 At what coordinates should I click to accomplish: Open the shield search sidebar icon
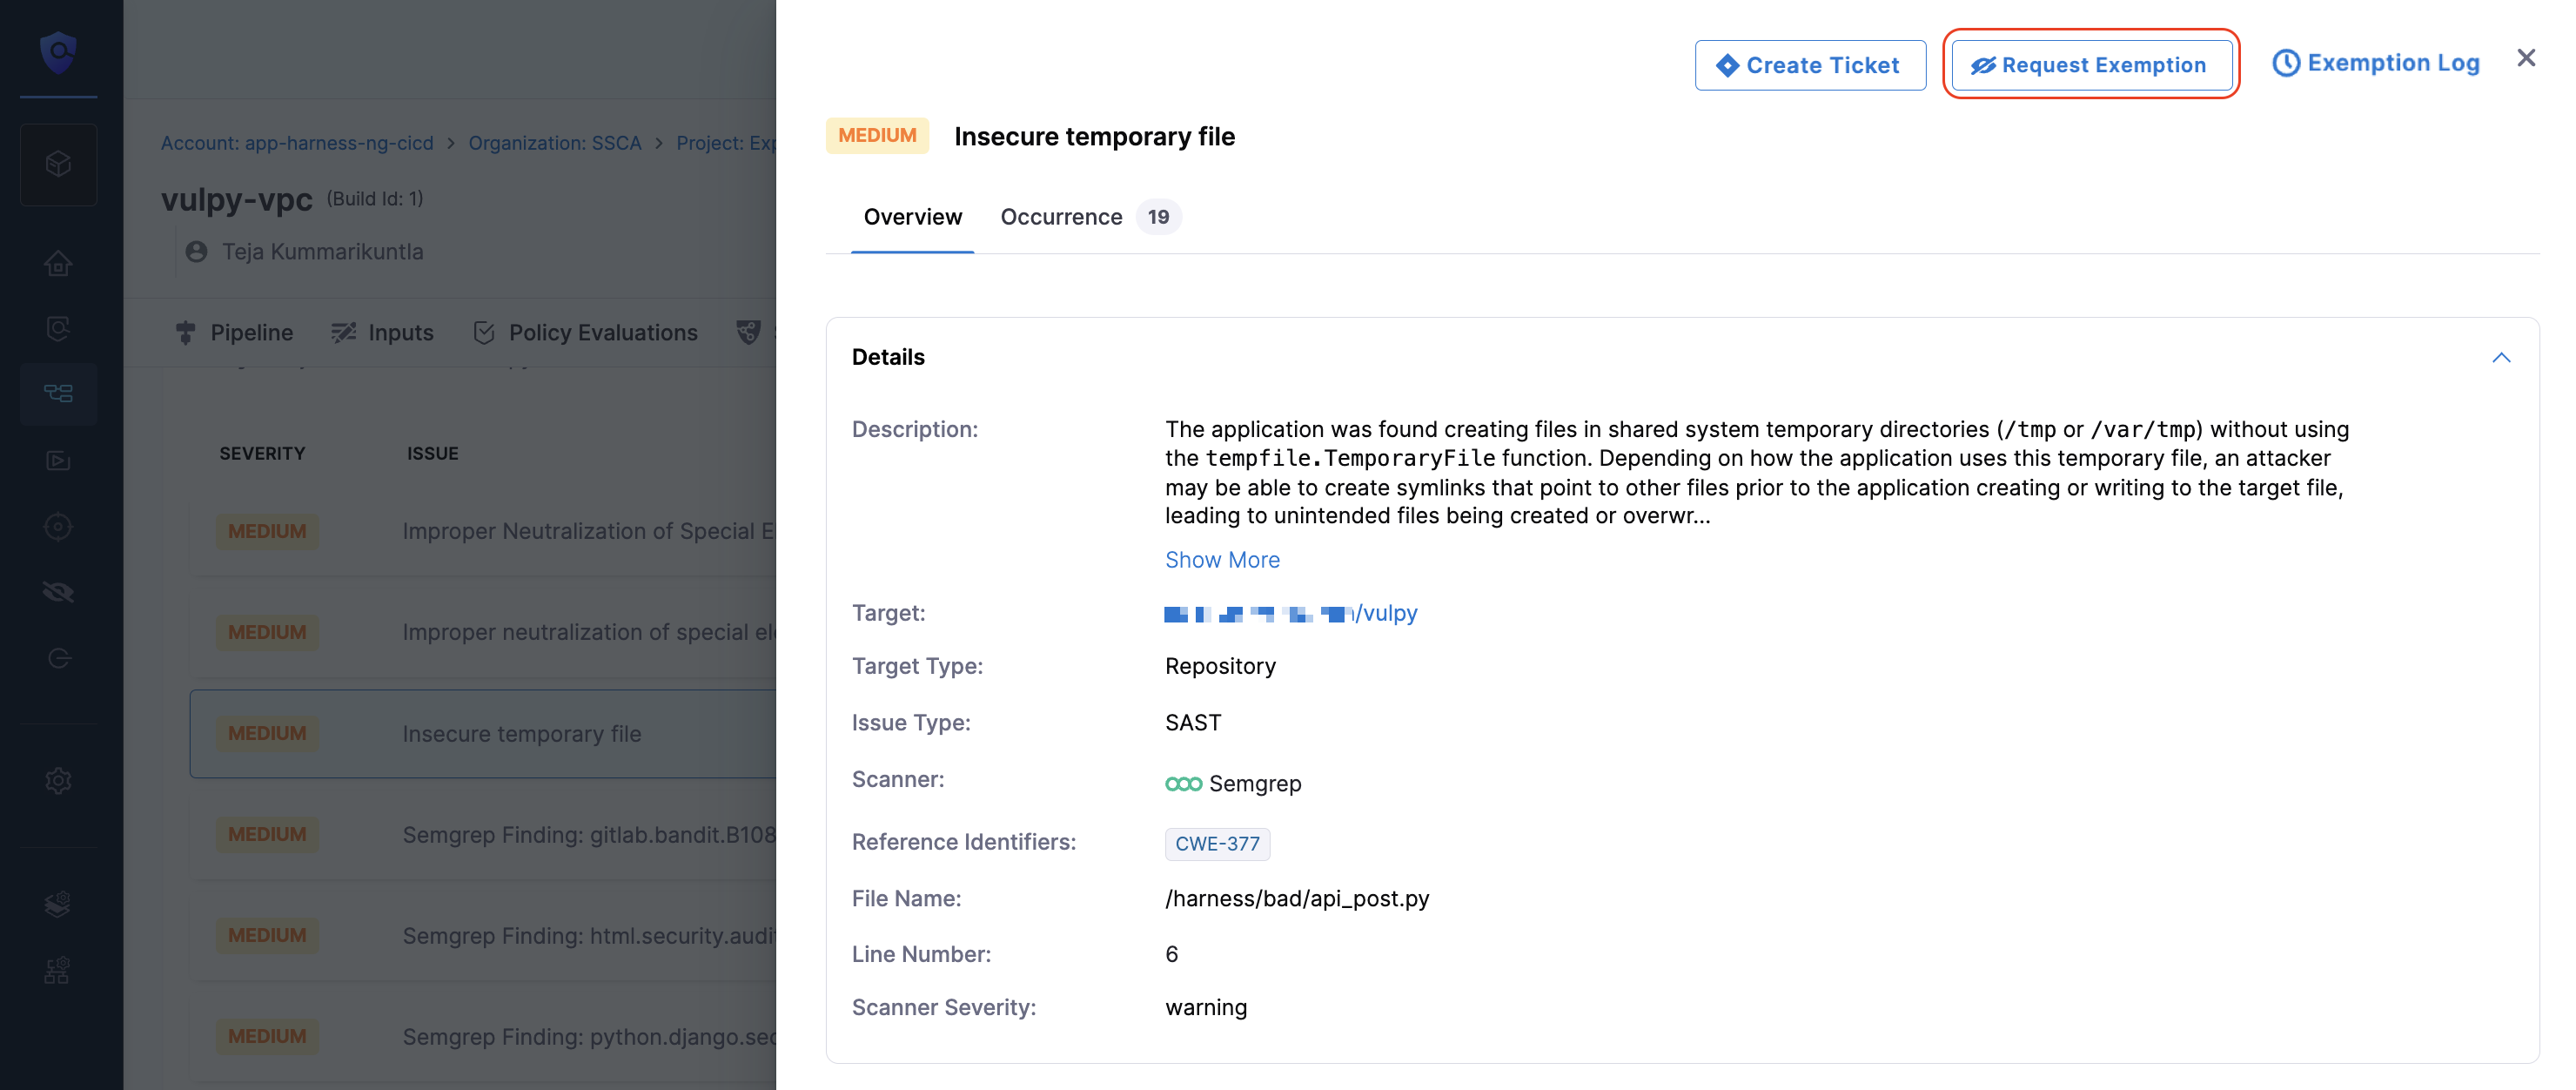point(58,328)
